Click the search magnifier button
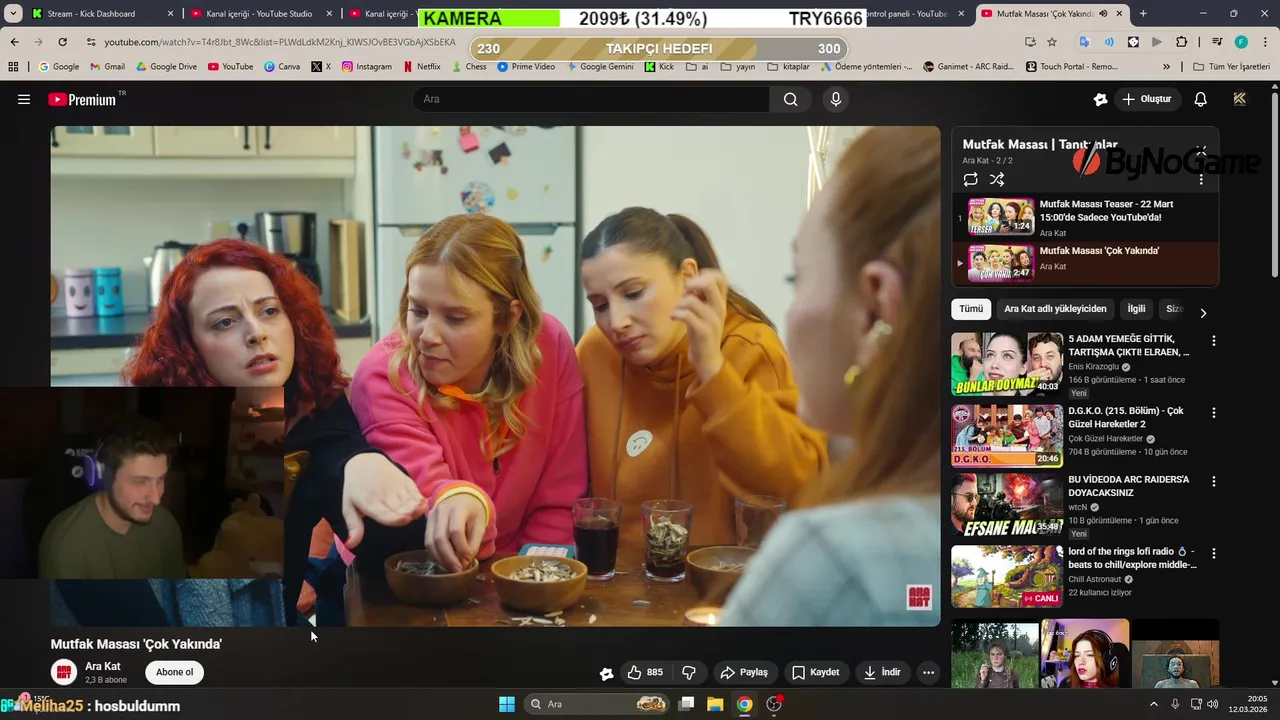 click(x=791, y=99)
